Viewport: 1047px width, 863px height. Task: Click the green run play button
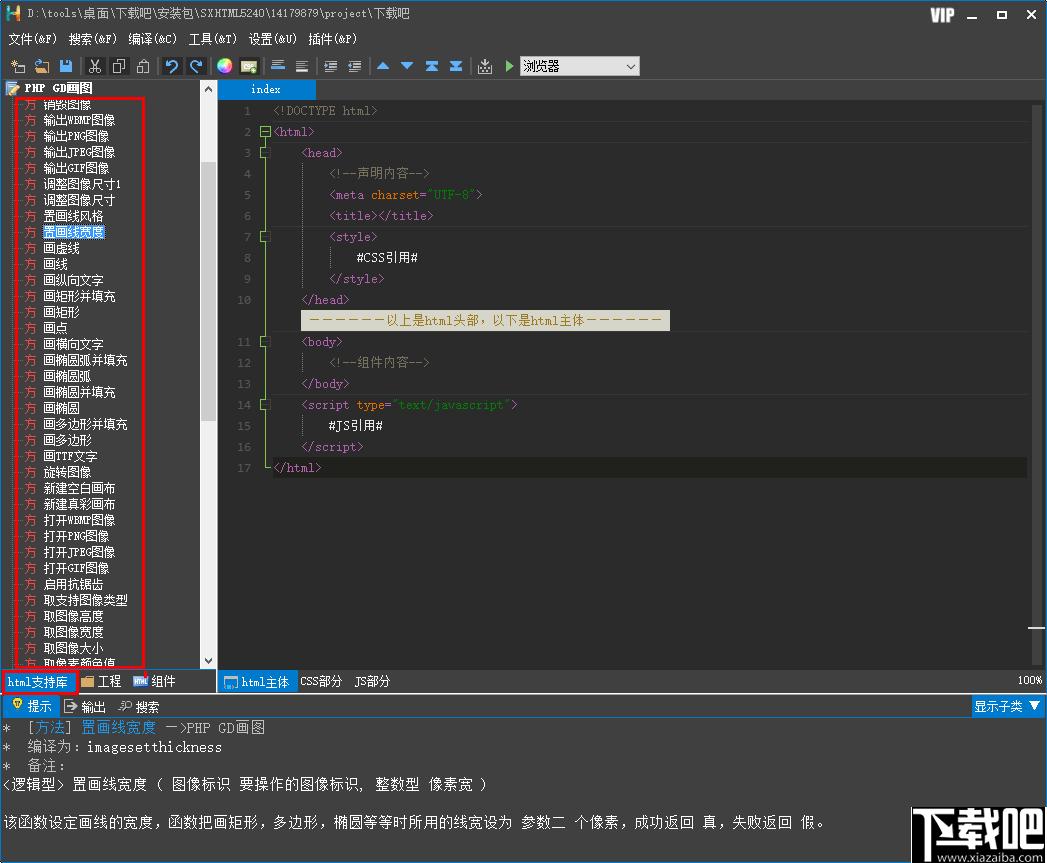pyautogui.click(x=509, y=65)
